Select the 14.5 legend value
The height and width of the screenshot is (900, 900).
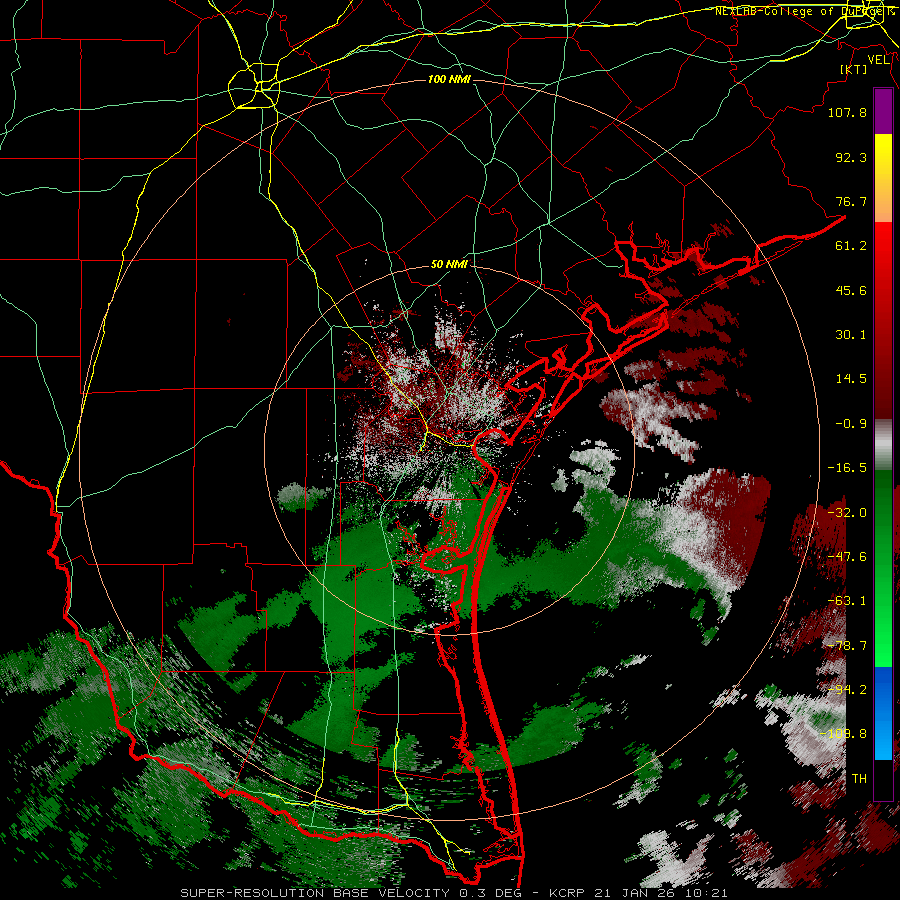[851, 379]
